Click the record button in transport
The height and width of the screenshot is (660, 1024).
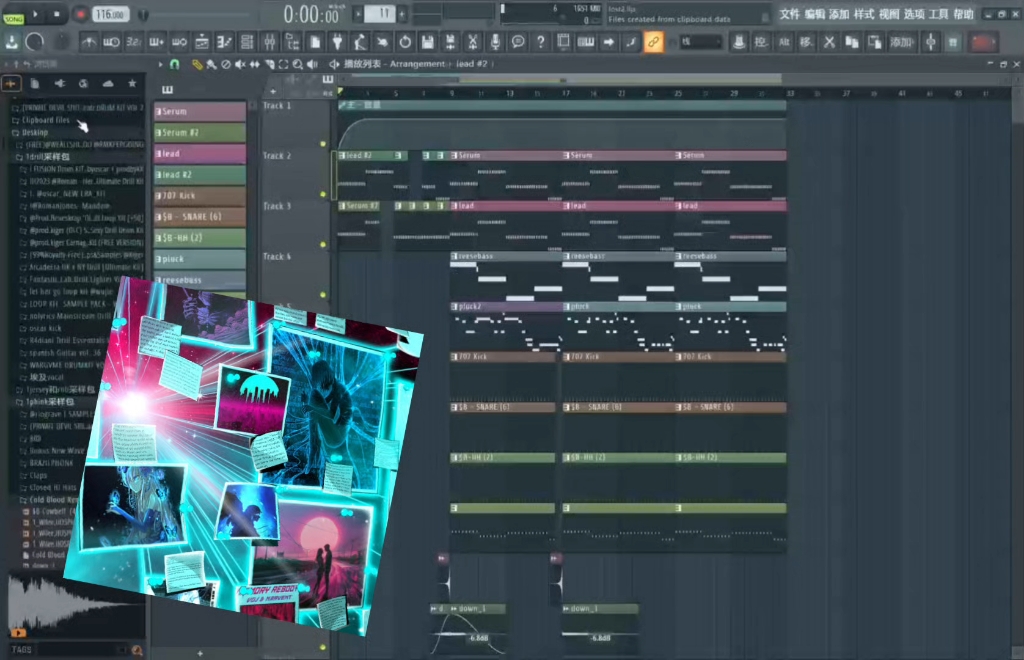[79, 14]
